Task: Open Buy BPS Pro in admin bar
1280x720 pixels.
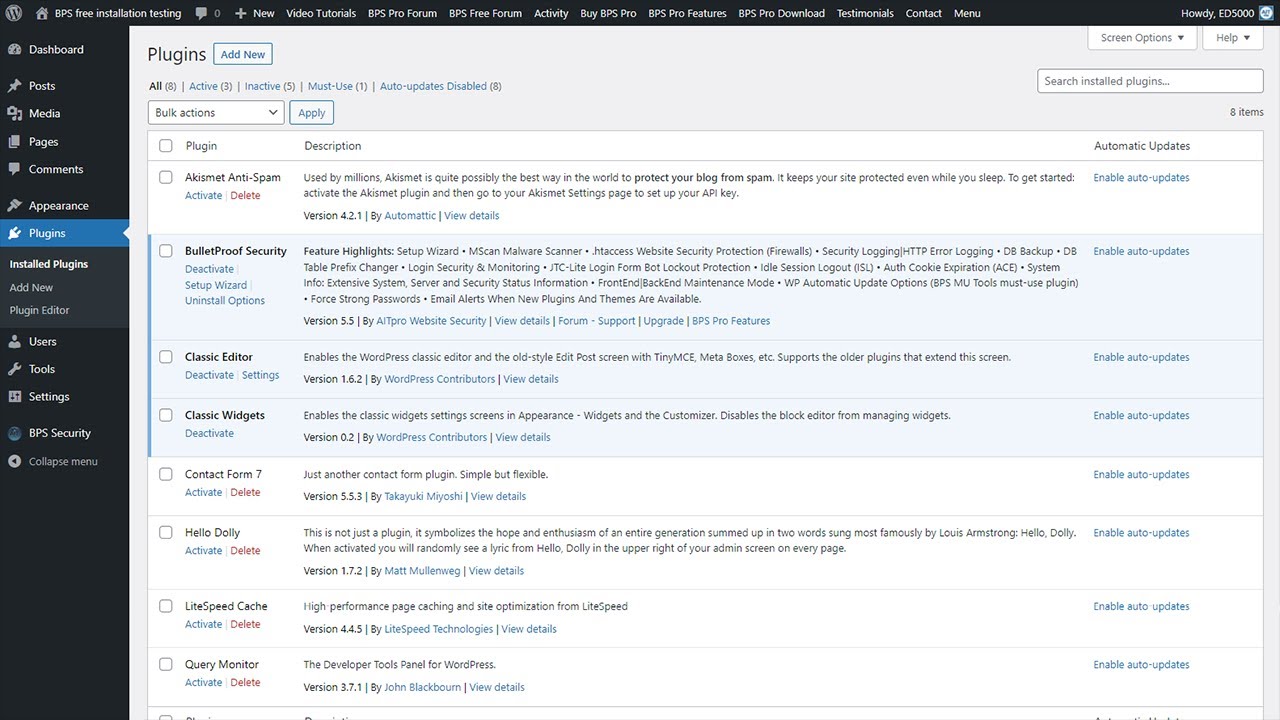Action: tap(608, 13)
